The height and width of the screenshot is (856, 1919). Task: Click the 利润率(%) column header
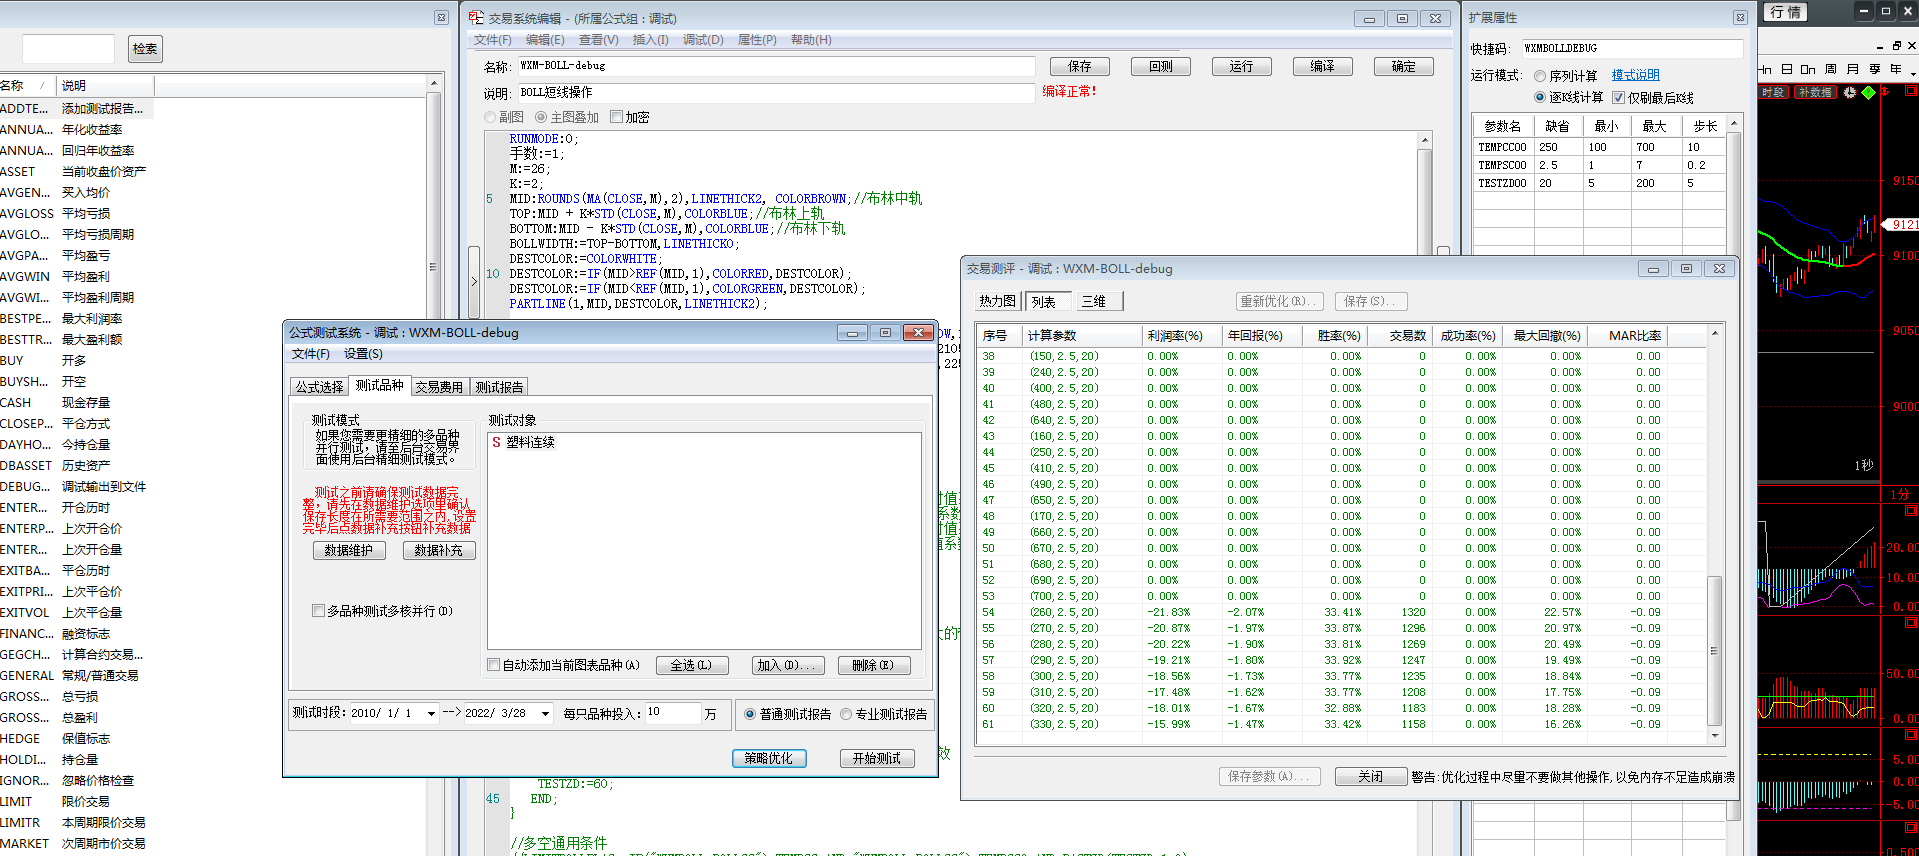click(x=1181, y=335)
